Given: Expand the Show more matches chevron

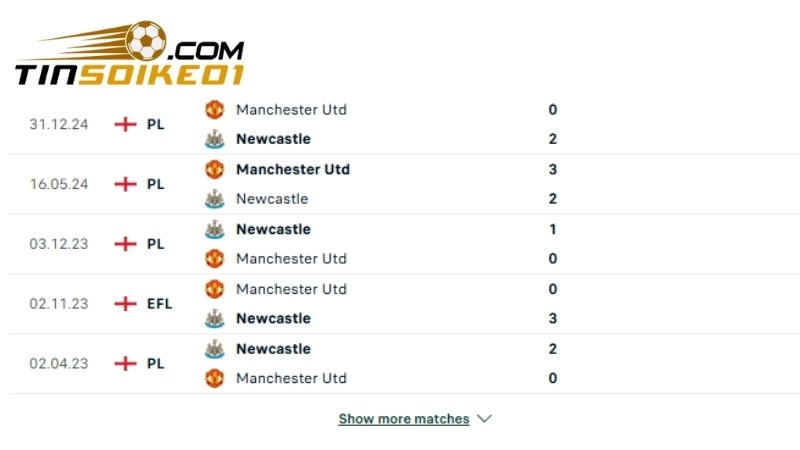Looking at the screenshot, I should 485,419.
